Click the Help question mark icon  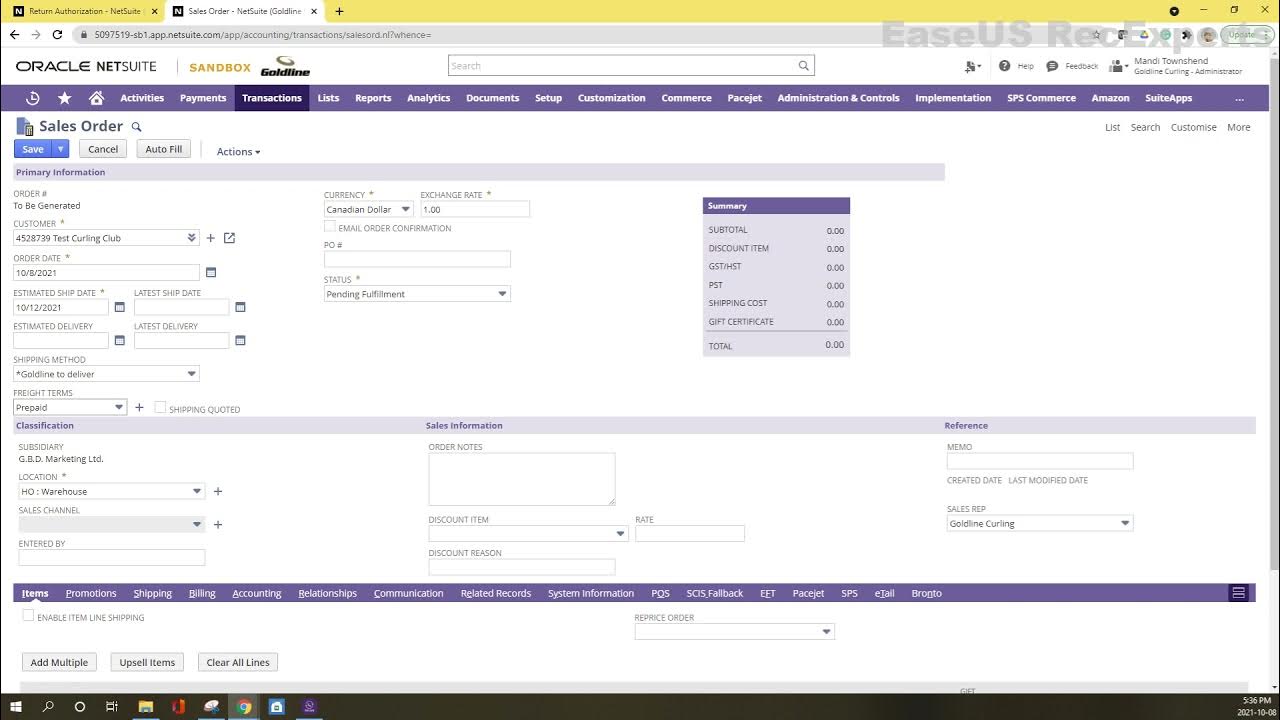click(x=1004, y=66)
